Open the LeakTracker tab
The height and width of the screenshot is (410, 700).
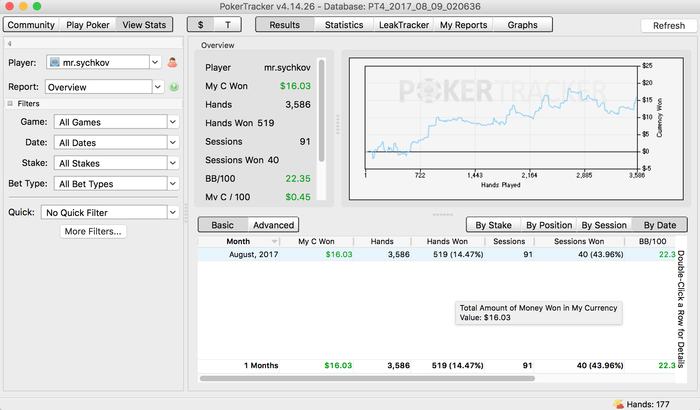click(x=404, y=25)
